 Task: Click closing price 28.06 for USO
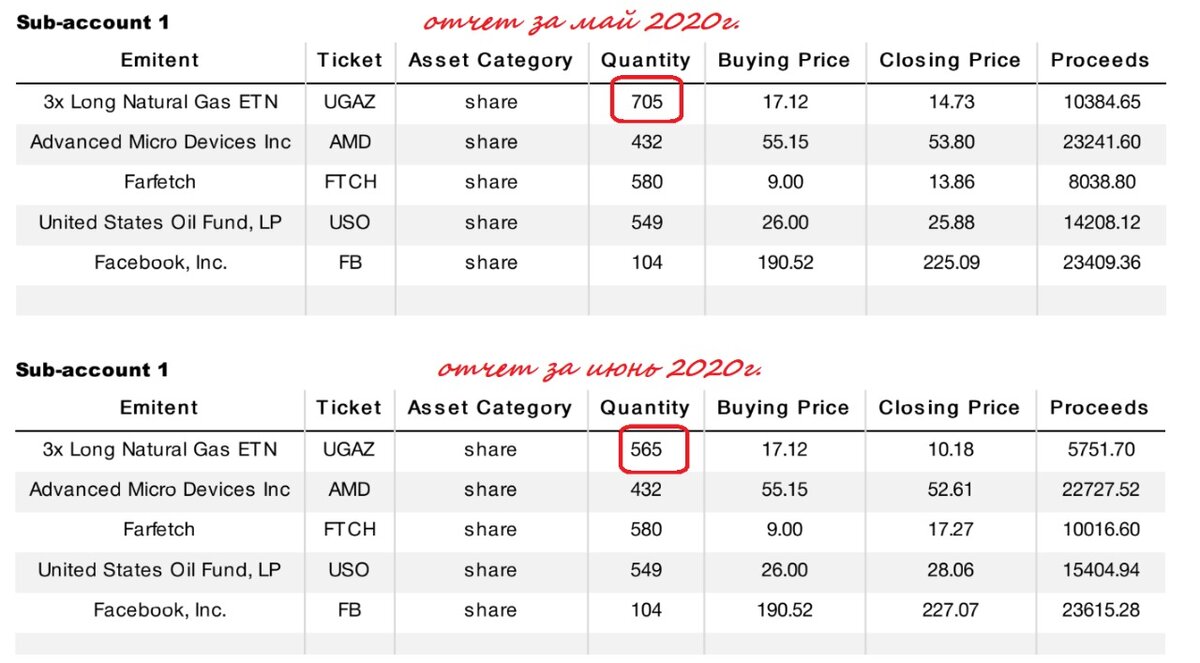(x=950, y=569)
